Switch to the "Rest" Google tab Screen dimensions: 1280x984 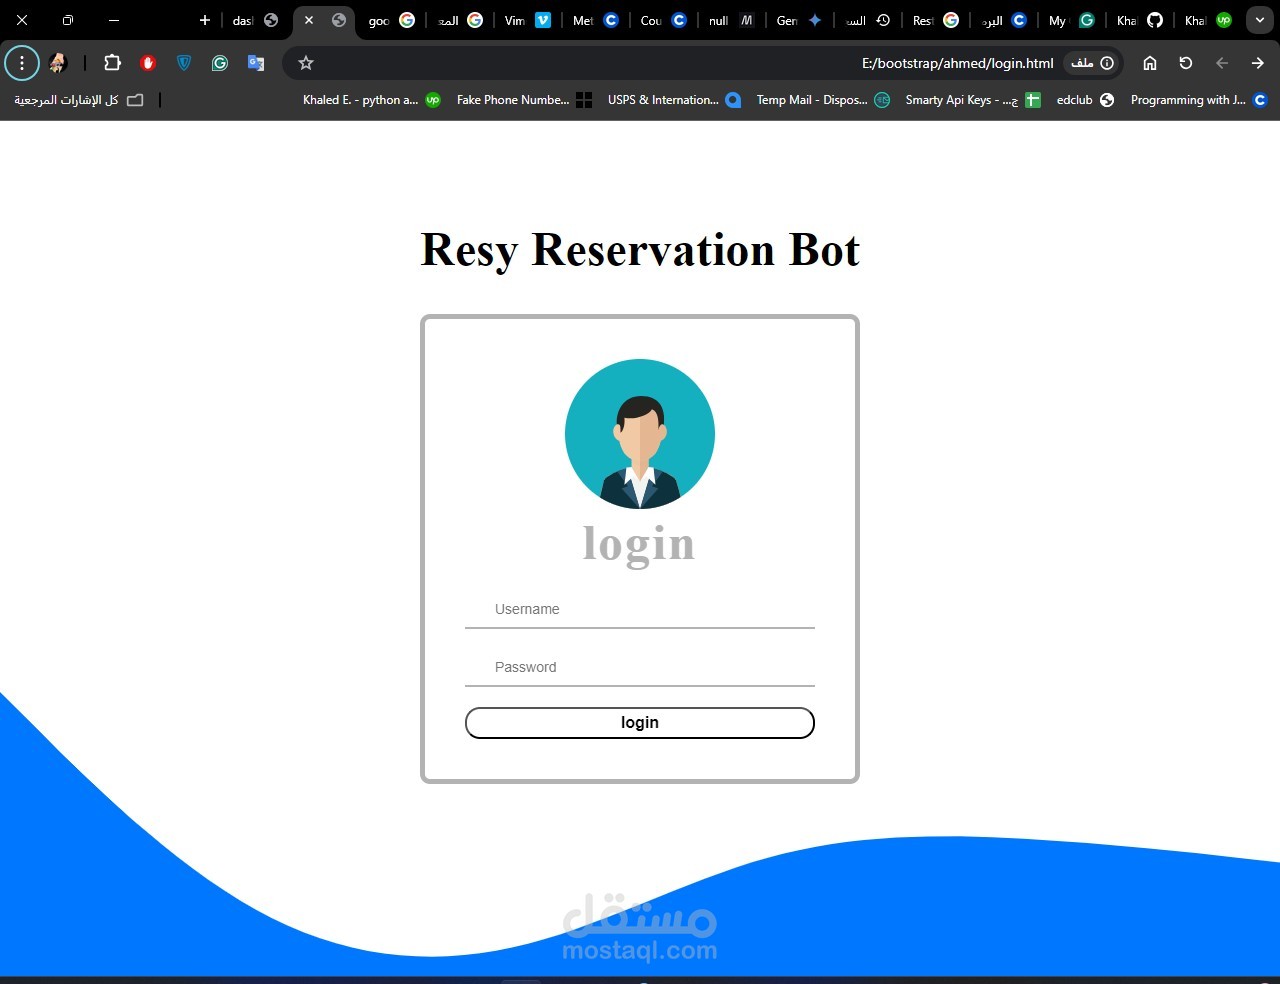click(x=936, y=20)
